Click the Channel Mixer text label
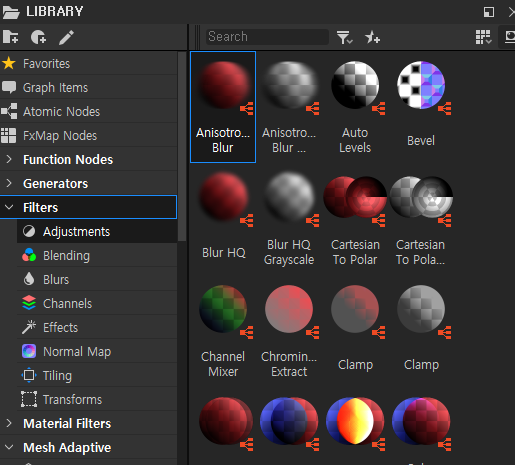 click(x=223, y=364)
